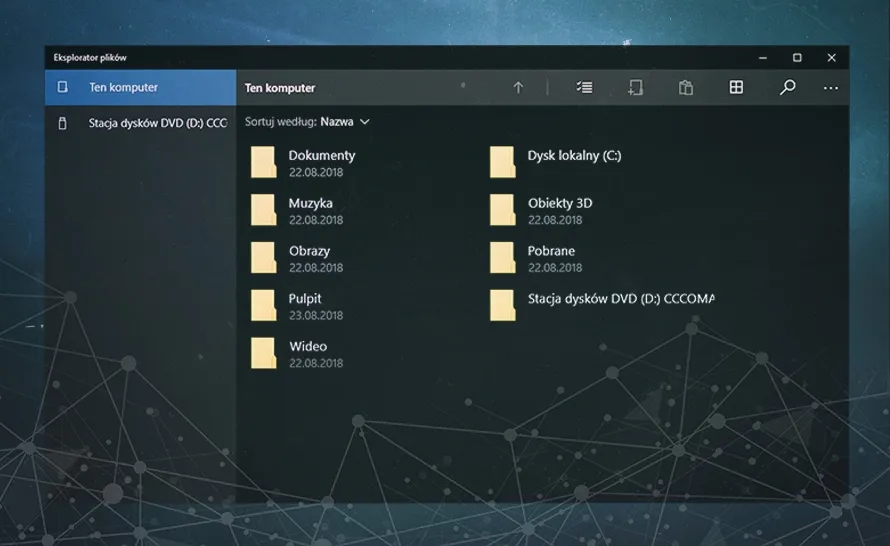
Task: Click the Dysk lokalny (C:) icon
Action: coord(502,162)
